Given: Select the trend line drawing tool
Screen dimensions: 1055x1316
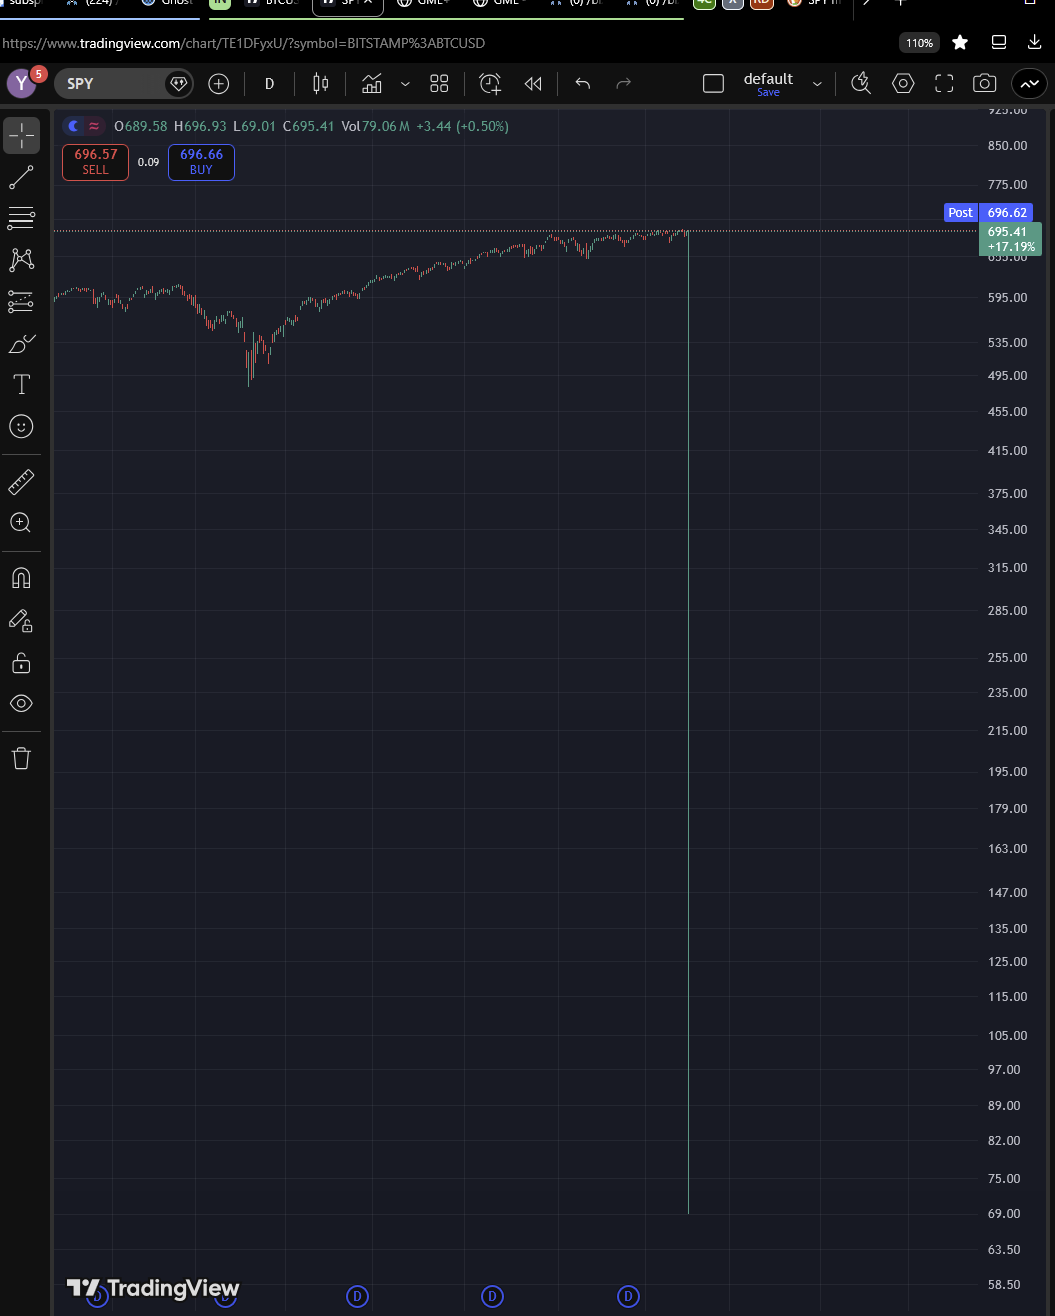Looking at the screenshot, I should [21, 178].
